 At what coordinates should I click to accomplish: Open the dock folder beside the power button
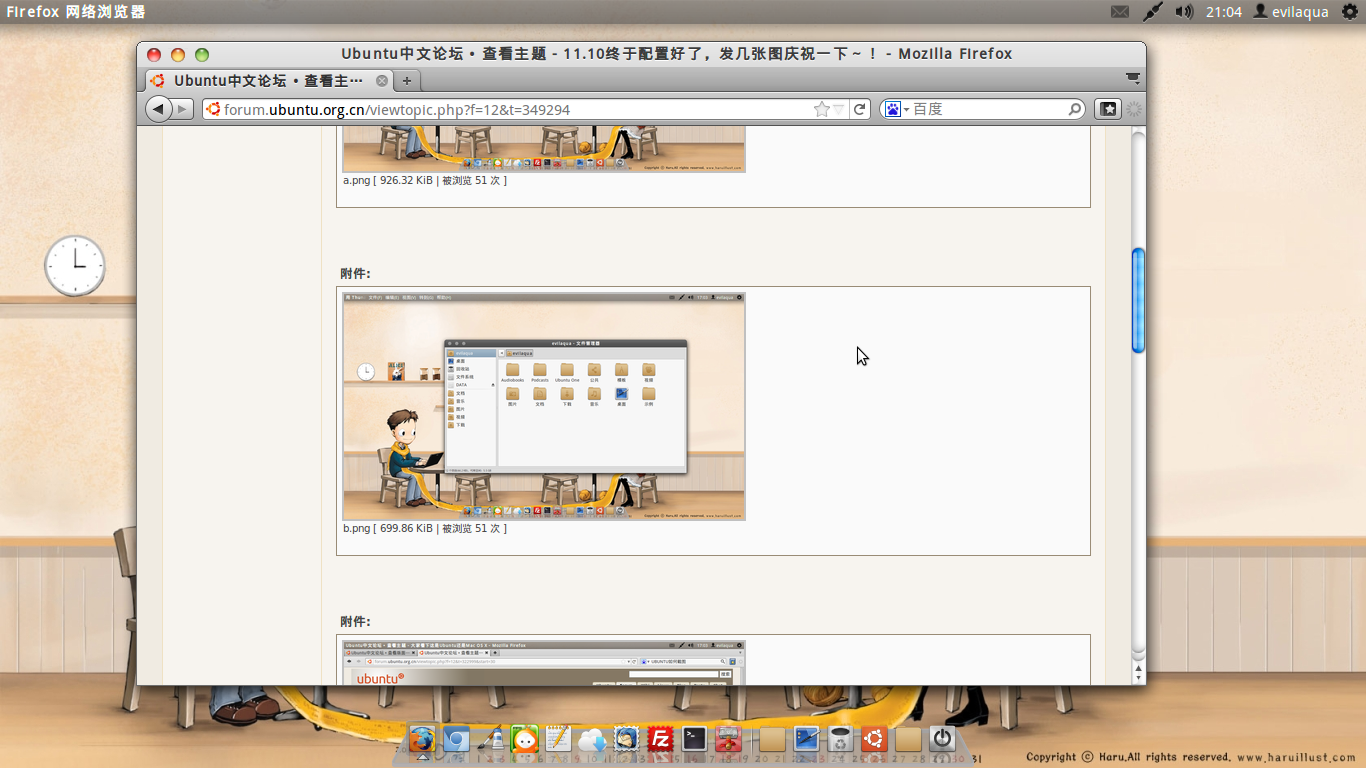(908, 740)
